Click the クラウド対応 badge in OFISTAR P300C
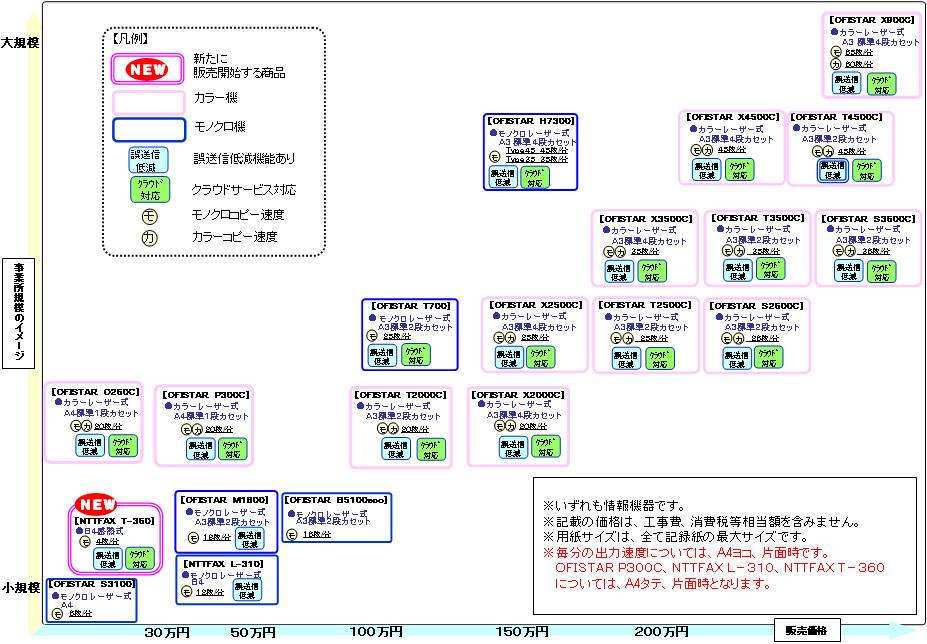This screenshot has width=927, height=644. [x=233, y=449]
